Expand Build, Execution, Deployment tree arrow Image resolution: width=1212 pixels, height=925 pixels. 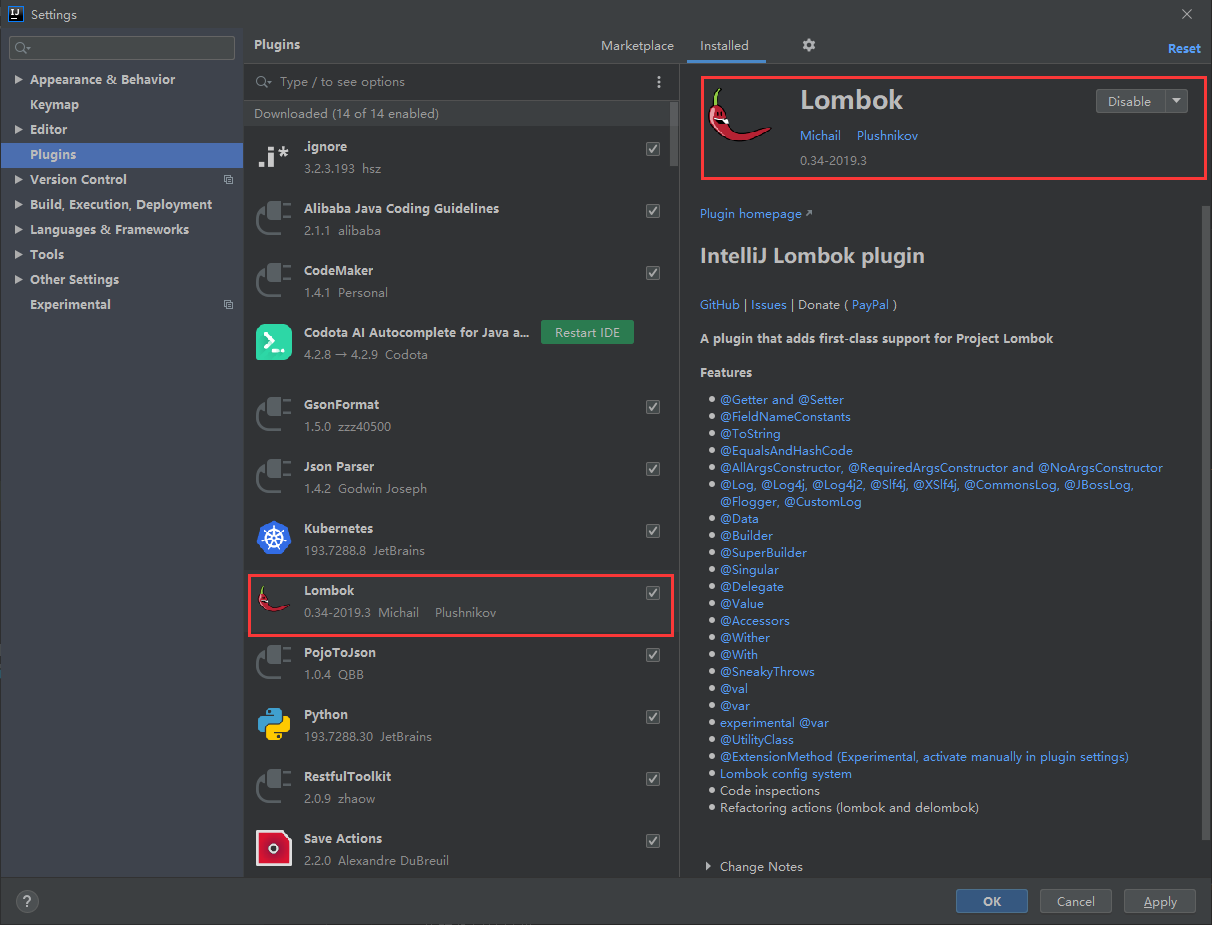pos(19,205)
